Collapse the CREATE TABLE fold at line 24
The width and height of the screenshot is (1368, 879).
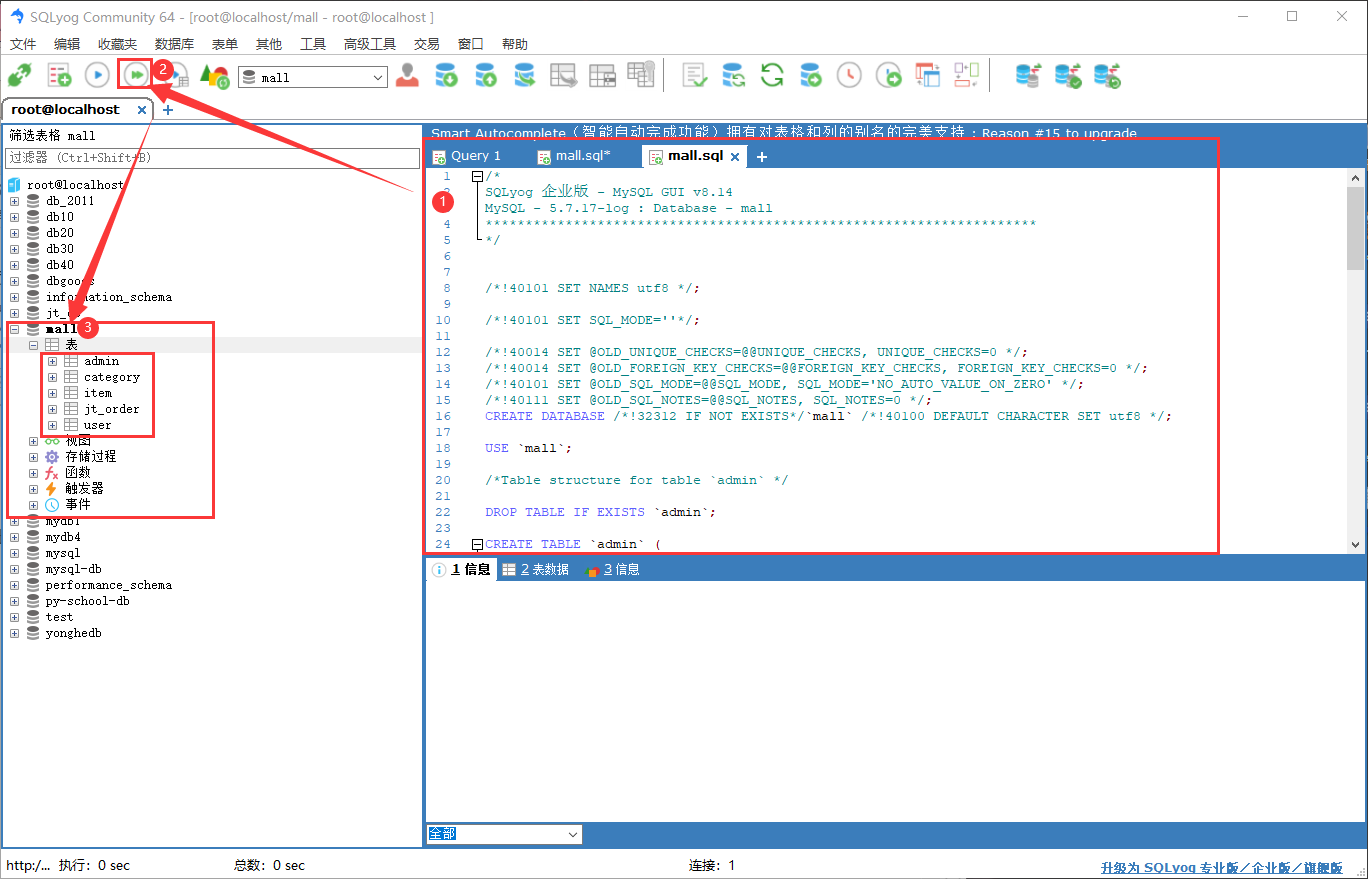coord(477,545)
